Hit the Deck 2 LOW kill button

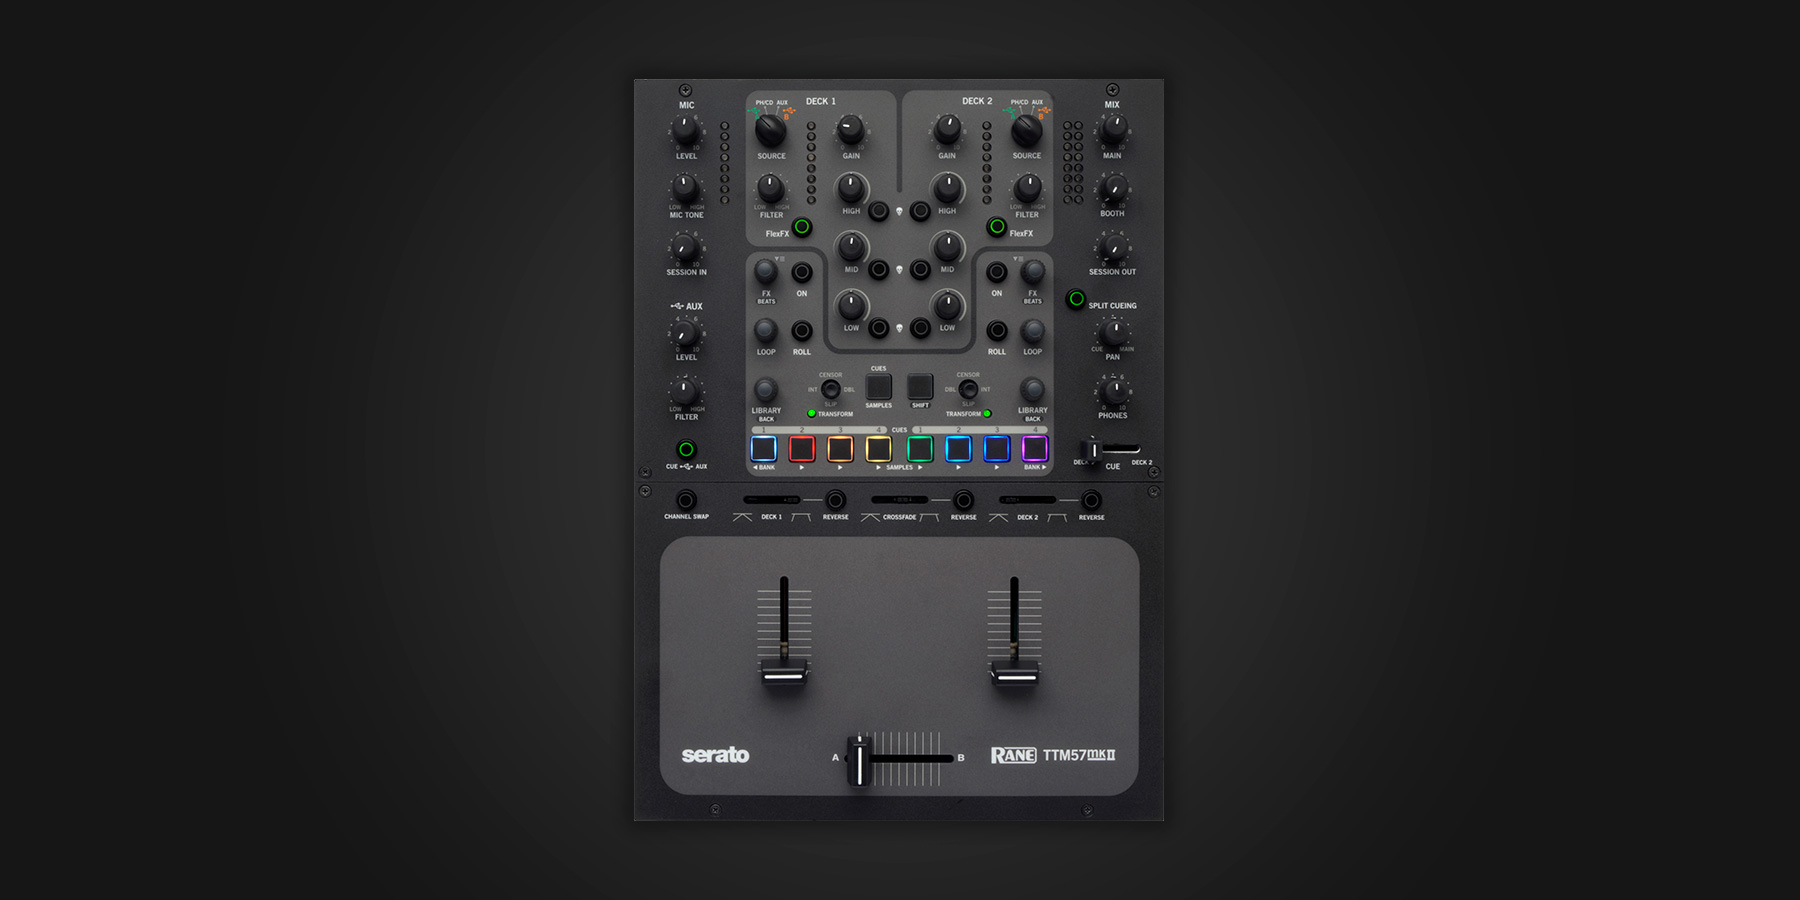[x=920, y=327]
